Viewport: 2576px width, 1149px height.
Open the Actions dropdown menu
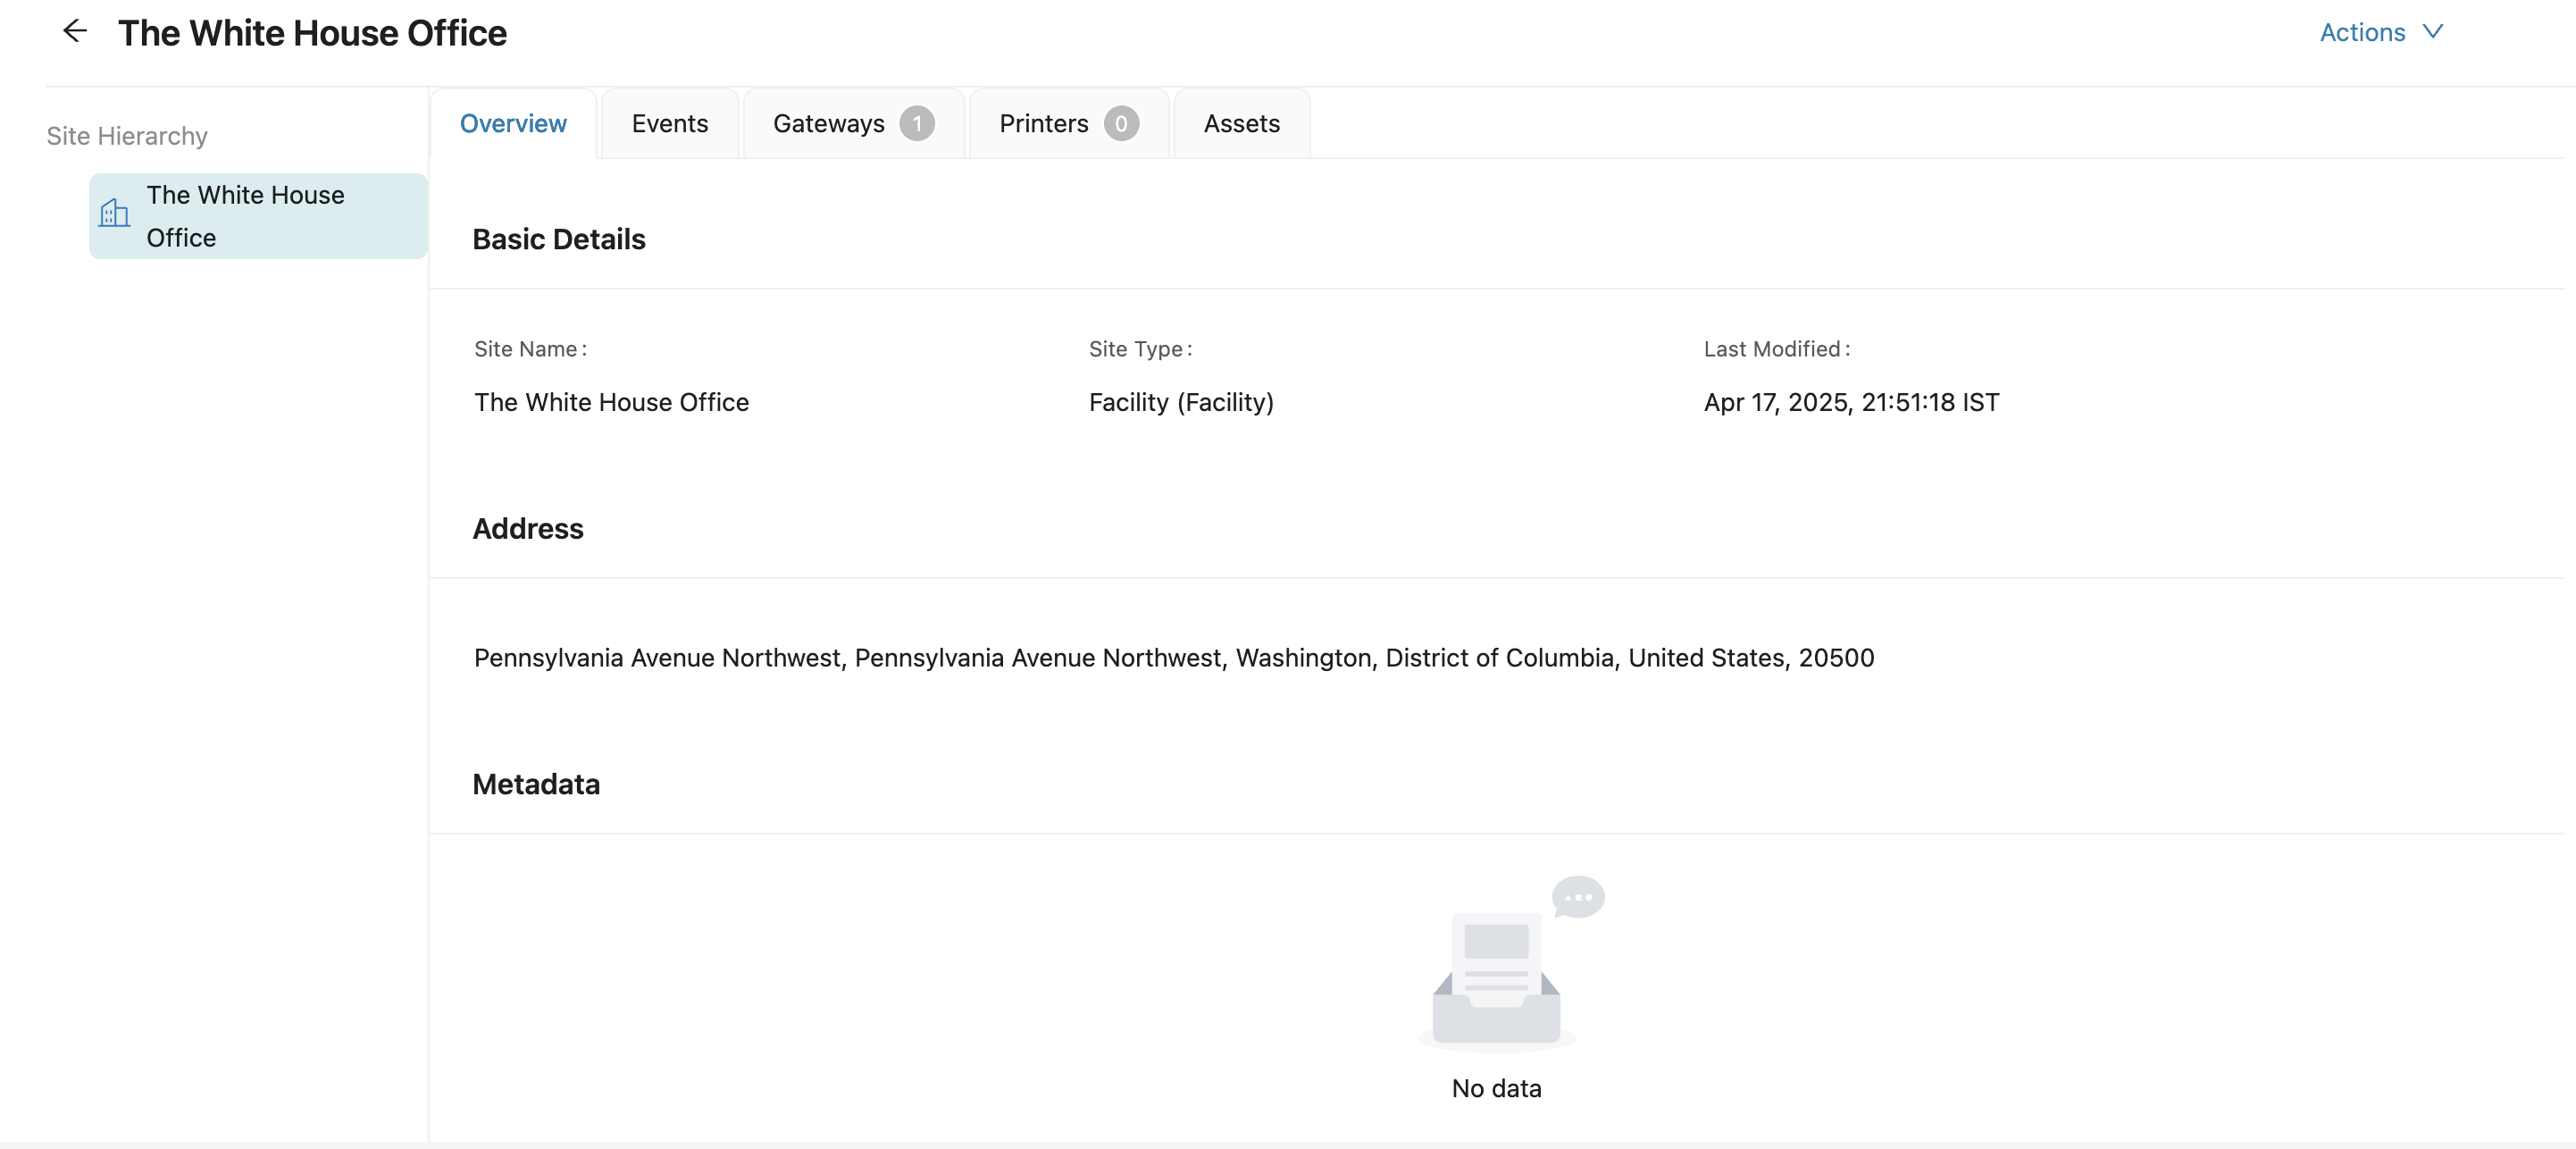2362,32
